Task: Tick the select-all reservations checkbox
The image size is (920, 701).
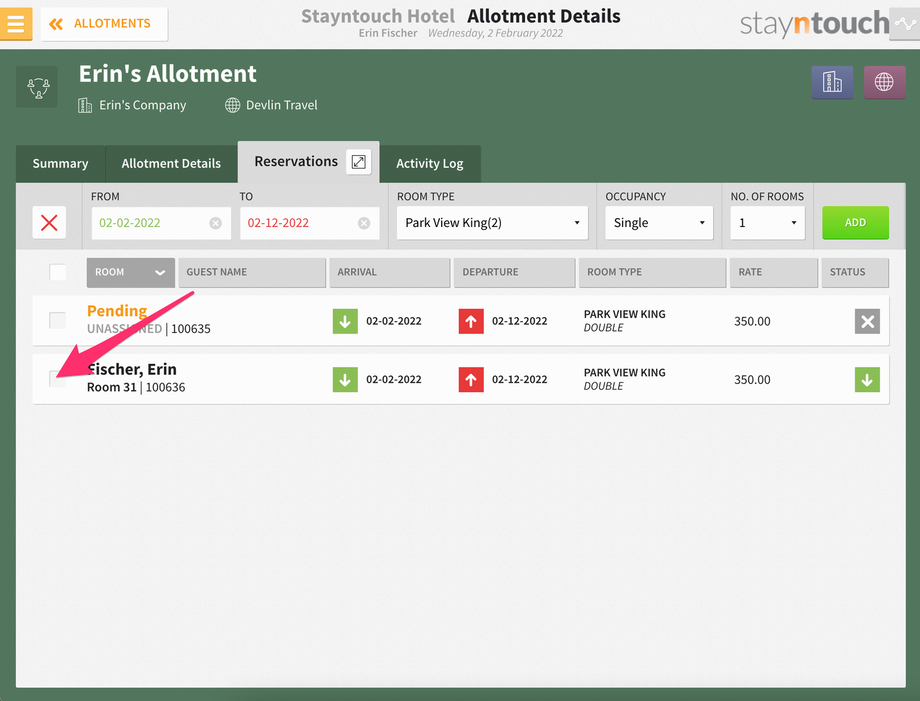Action: click(x=58, y=272)
